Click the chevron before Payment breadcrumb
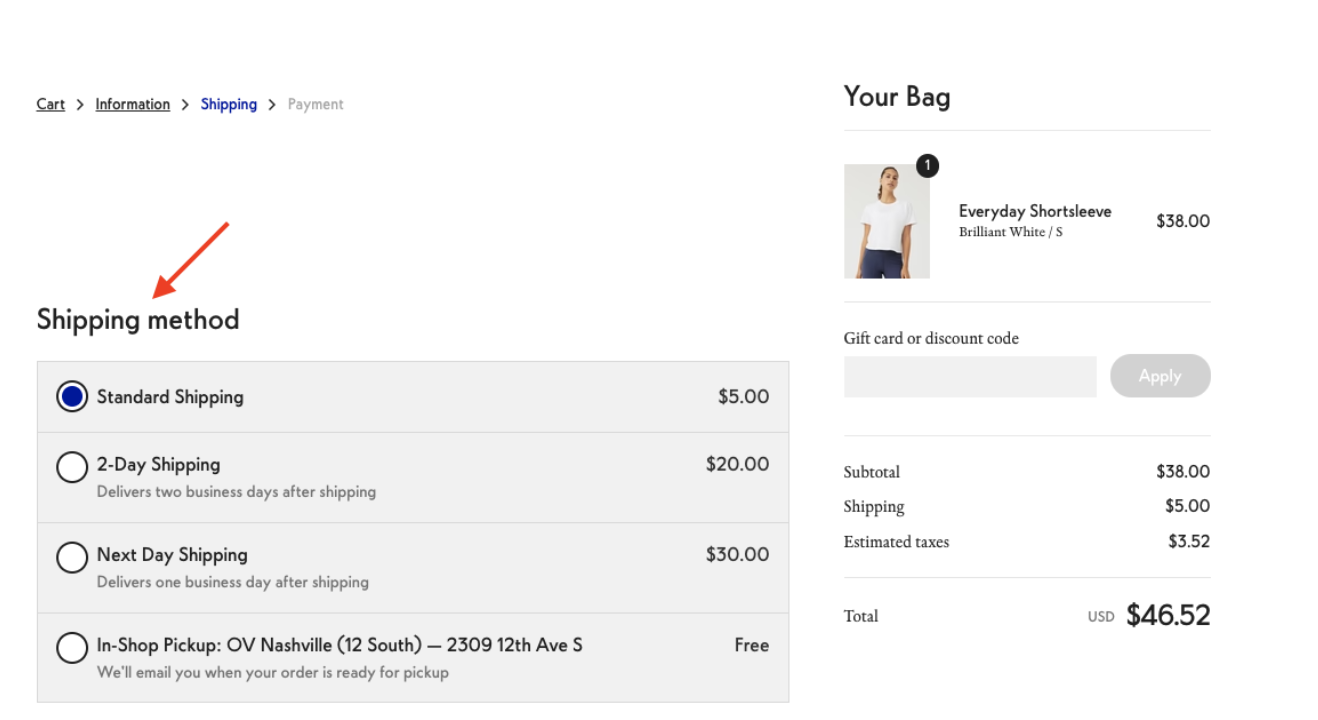1318x720 pixels. [x=272, y=105]
